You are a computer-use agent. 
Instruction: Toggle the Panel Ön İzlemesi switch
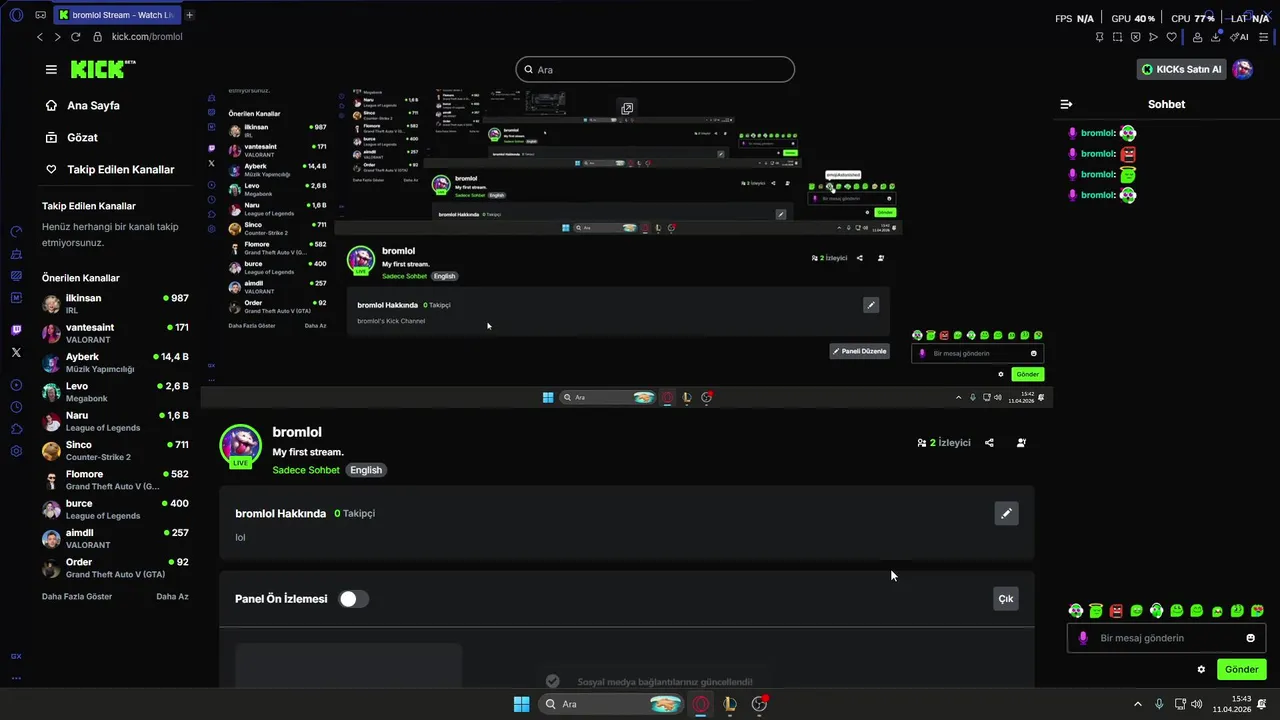(353, 599)
